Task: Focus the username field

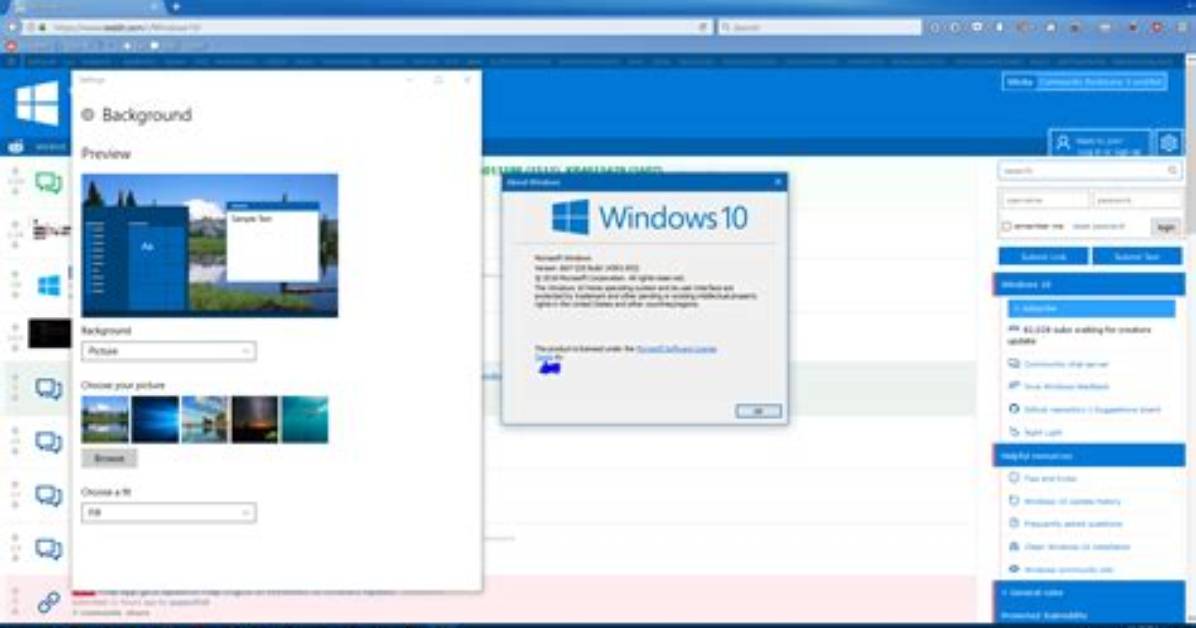Action: [x=1044, y=200]
